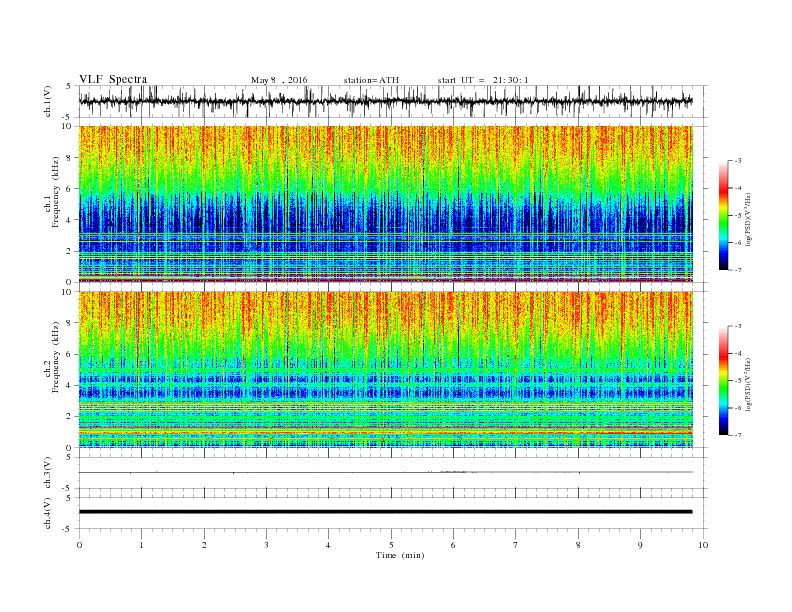
Task: Click the "station=ATH" label
Action: (x=371, y=80)
